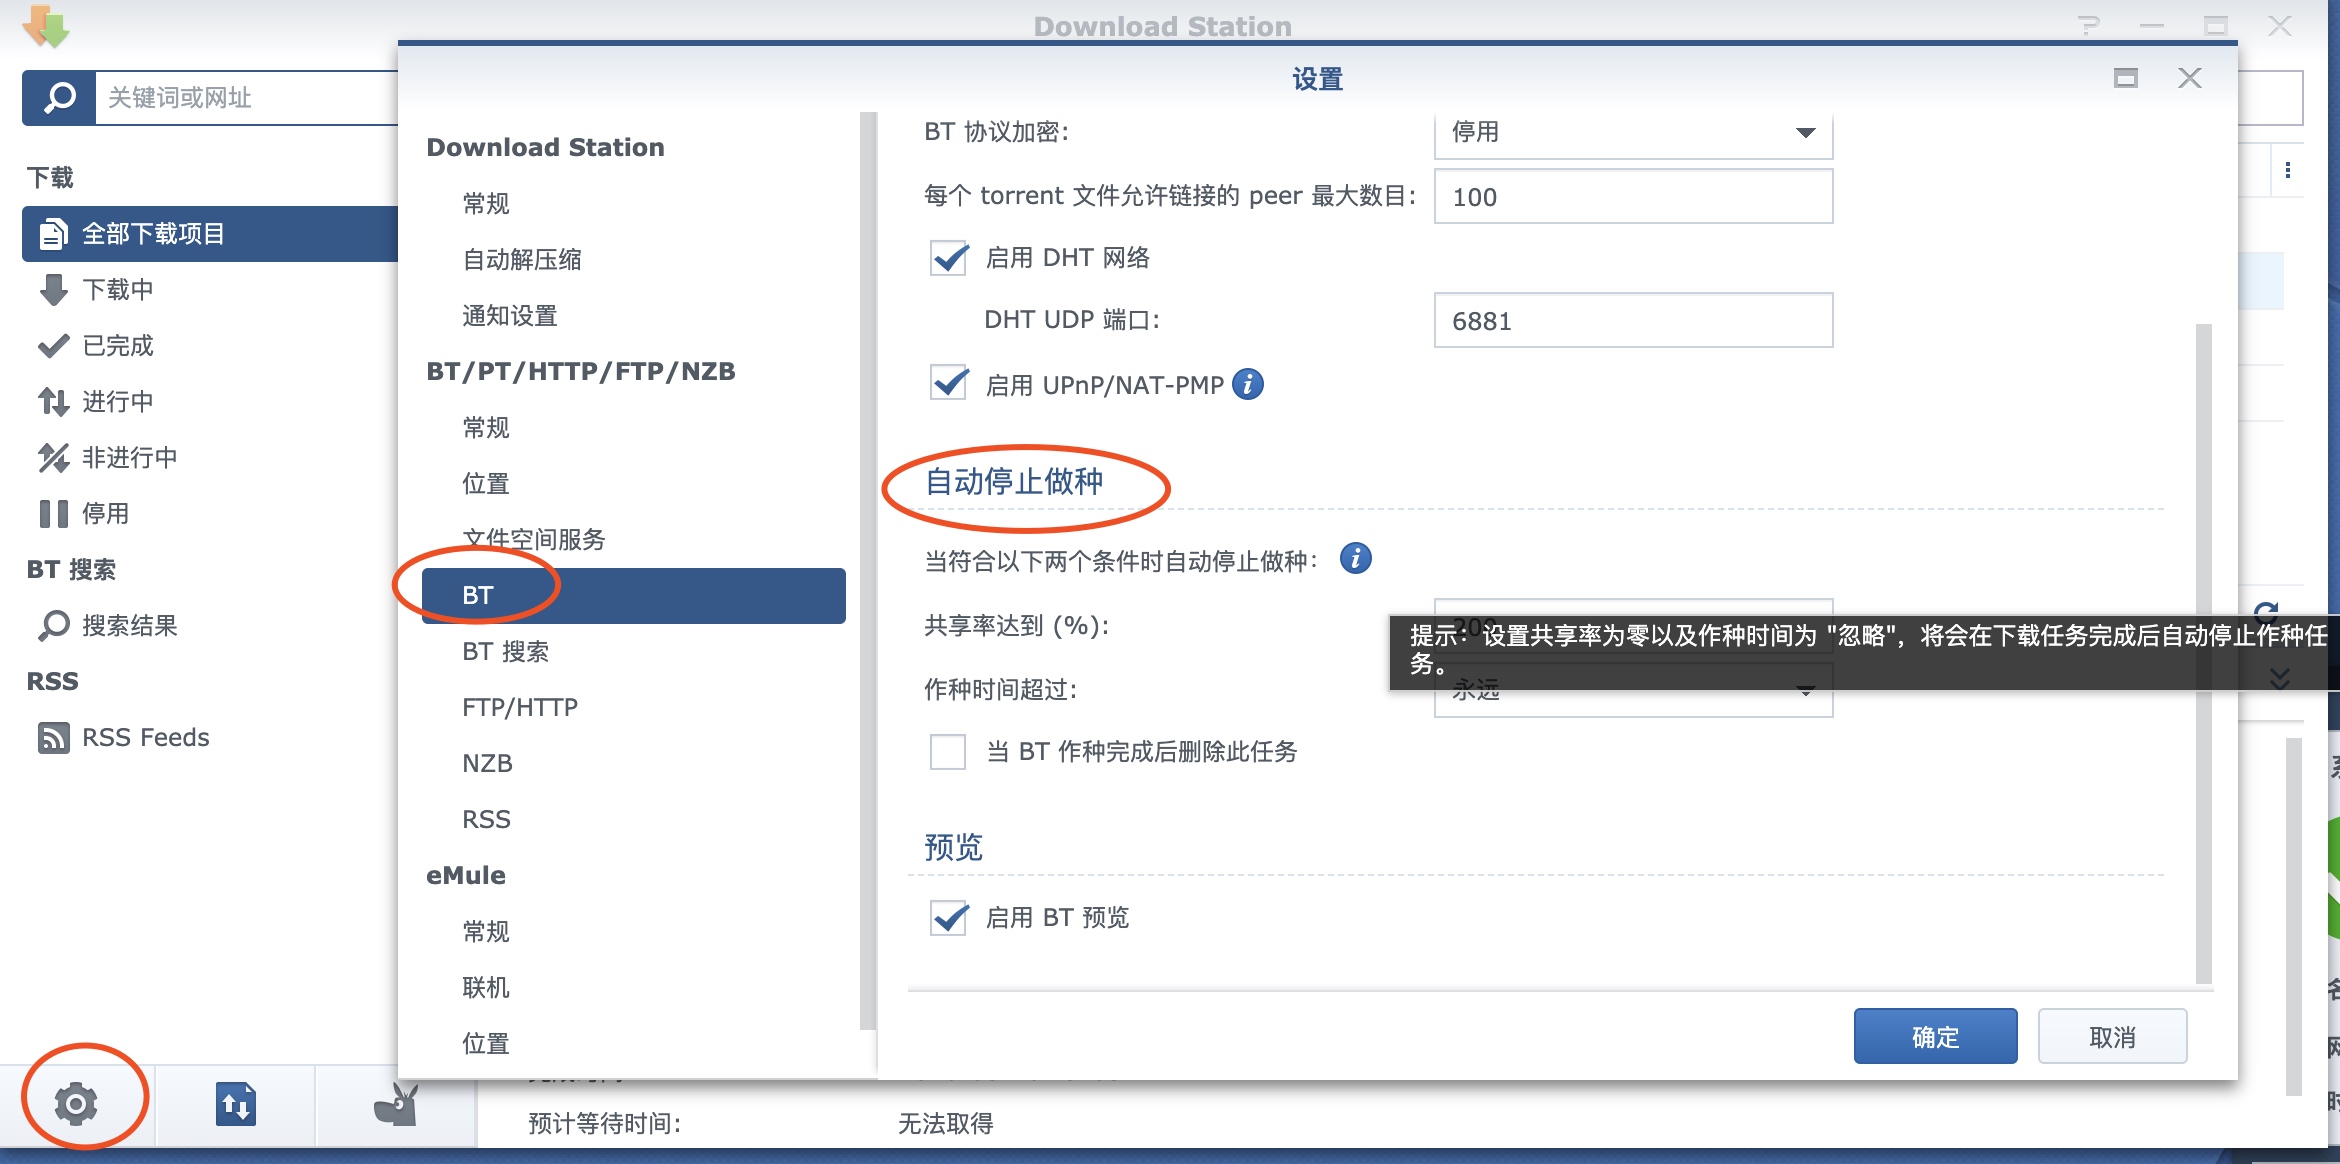Select BT in settings sidebar
Image resolution: width=2340 pixels, height=1164 pixels.
(x=634, y=596)
